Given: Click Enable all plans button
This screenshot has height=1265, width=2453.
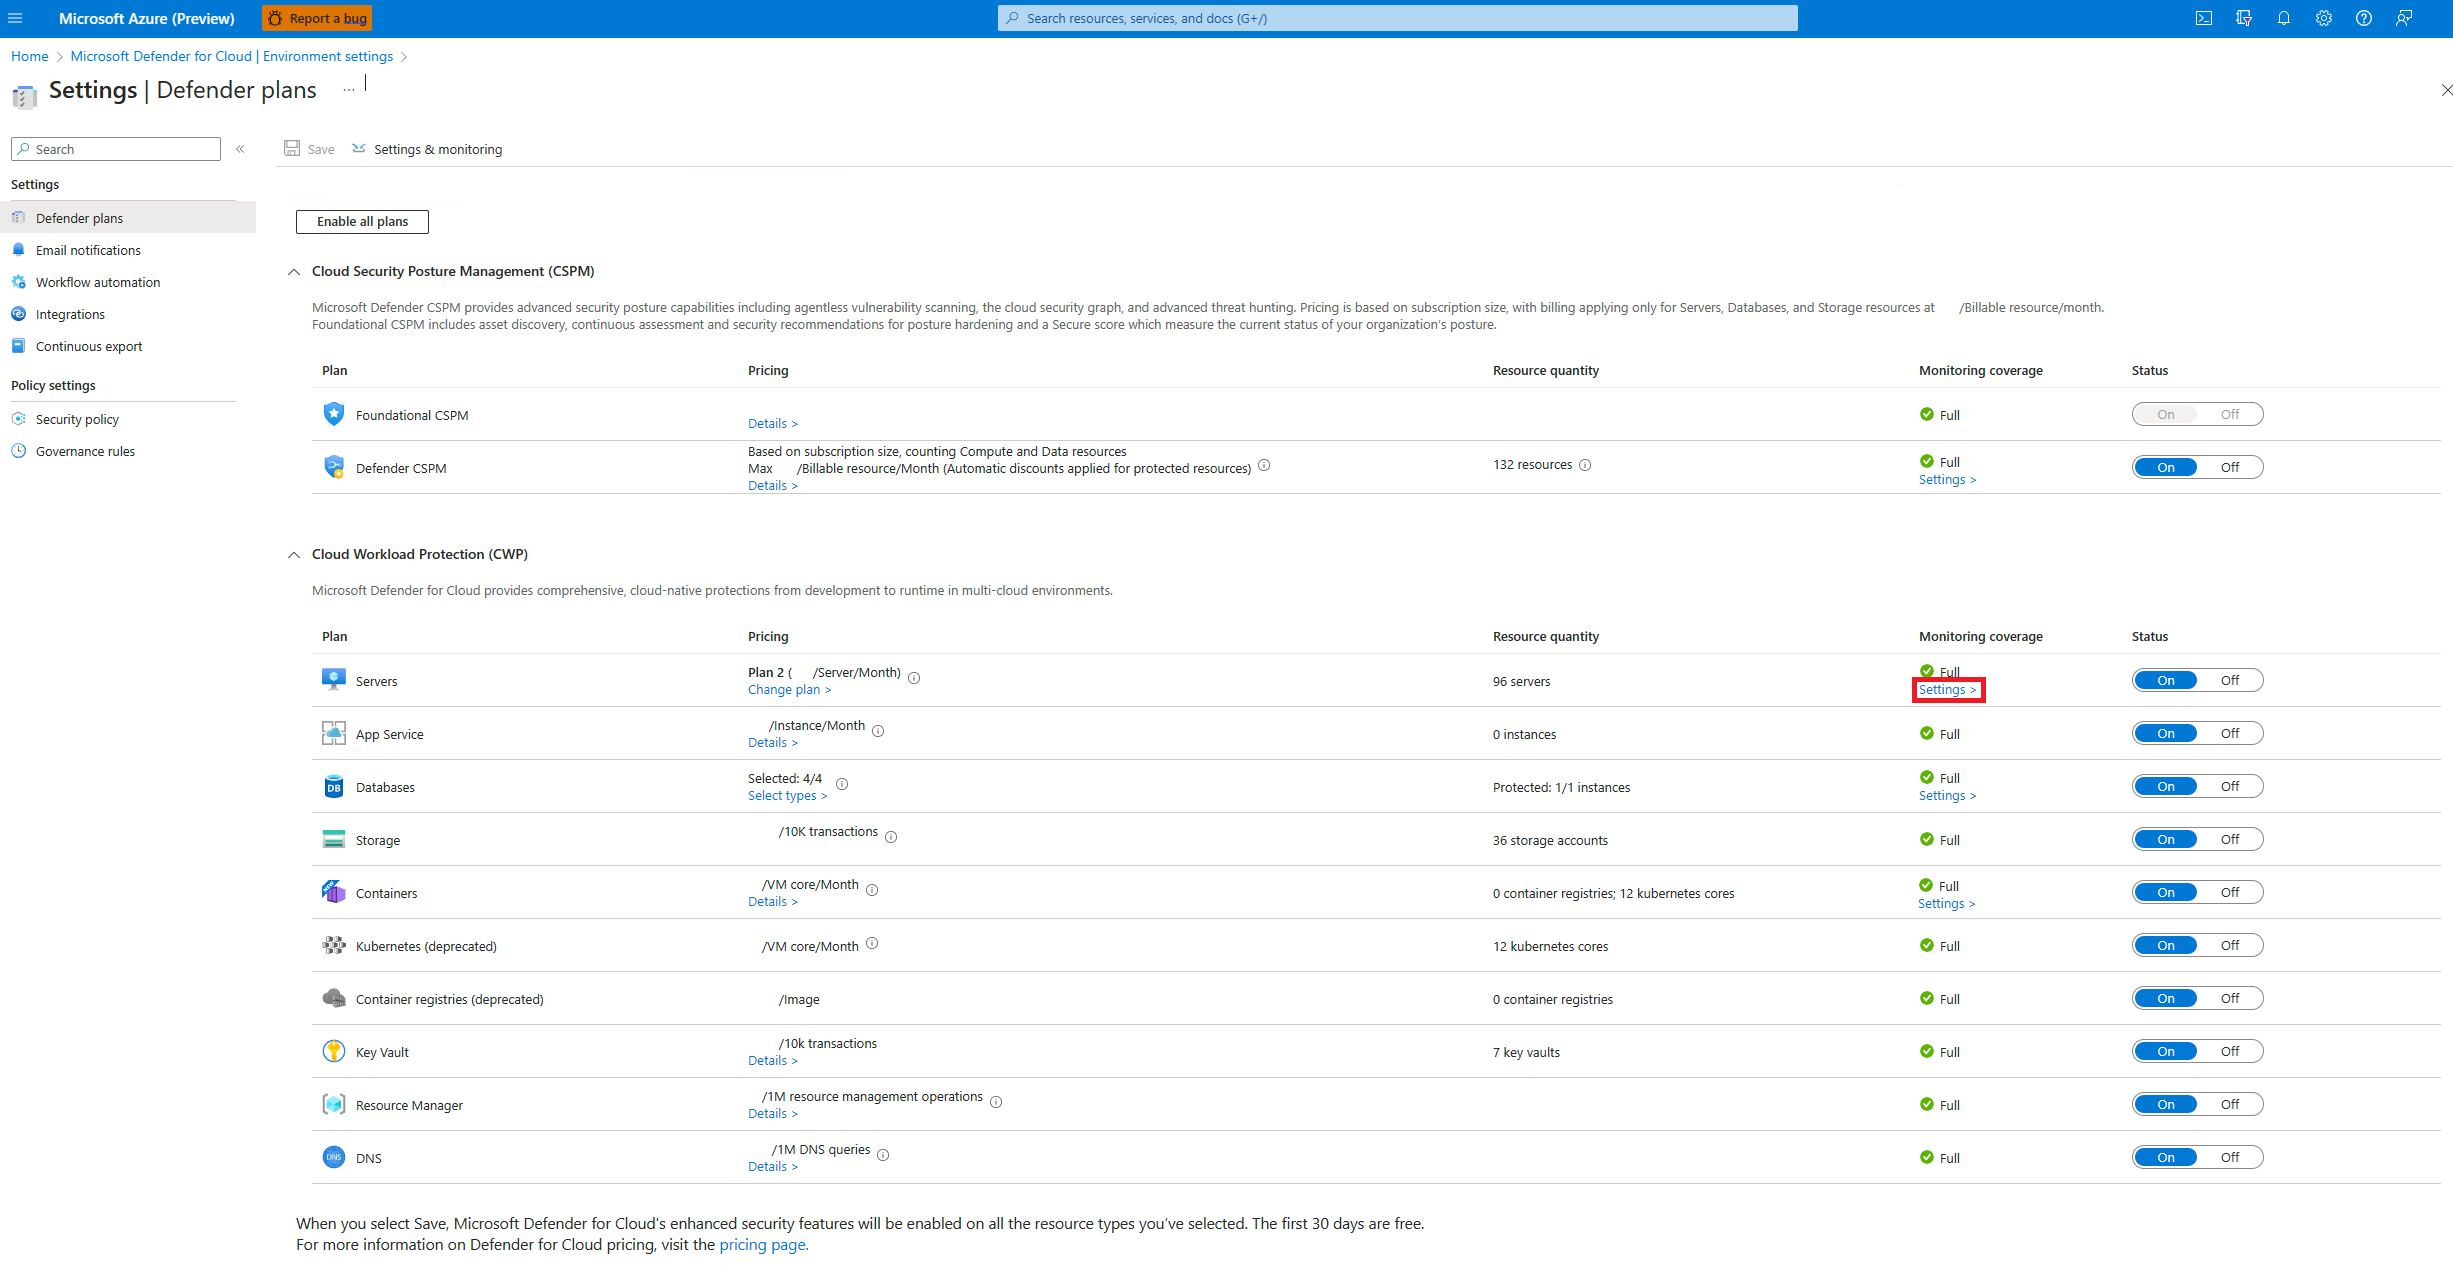Looking at the screenshot, I should click(x=361, y=221).
